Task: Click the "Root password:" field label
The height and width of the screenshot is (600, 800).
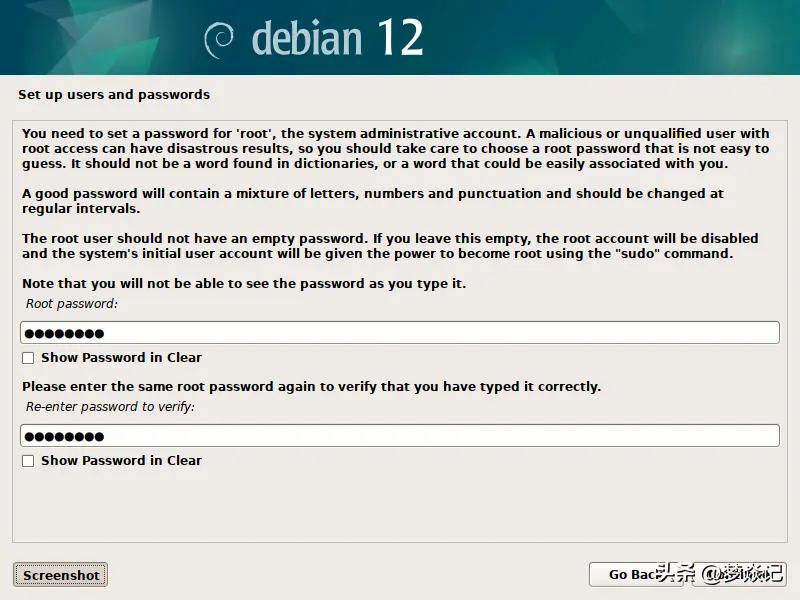Action: pyautogui.click(x=71, y=303)
